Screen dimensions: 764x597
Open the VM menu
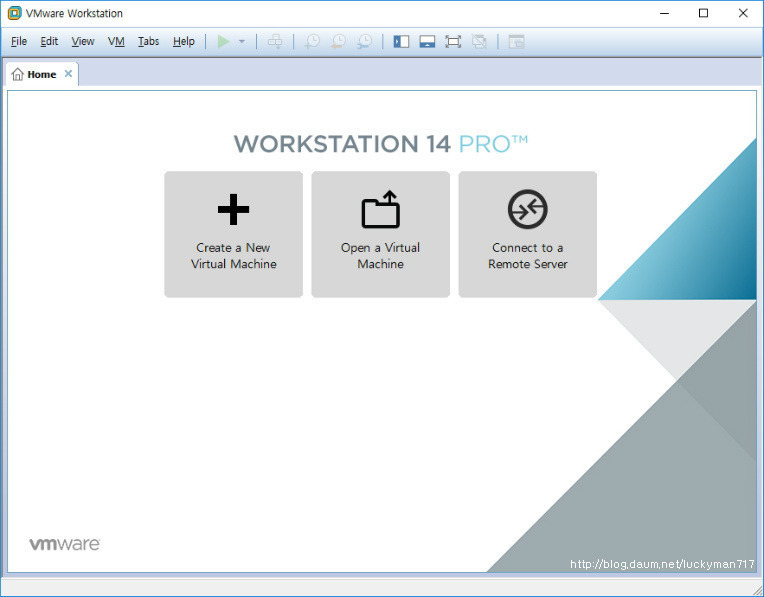pos(116,41)
